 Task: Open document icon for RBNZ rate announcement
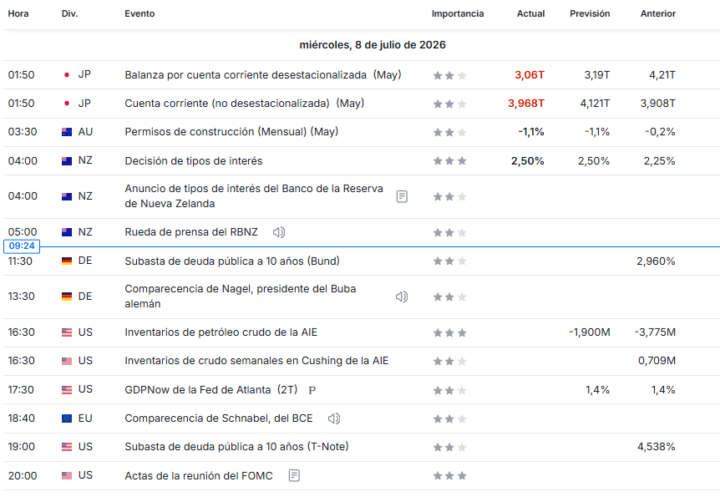point(402,197)
